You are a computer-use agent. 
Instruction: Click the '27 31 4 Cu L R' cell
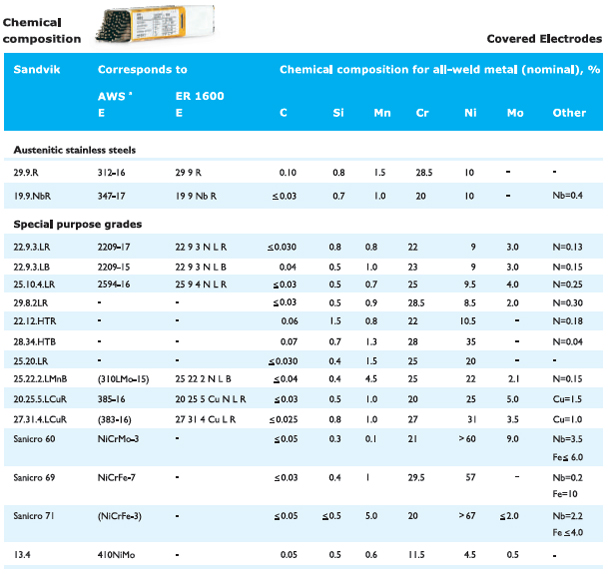pos(206,419)
